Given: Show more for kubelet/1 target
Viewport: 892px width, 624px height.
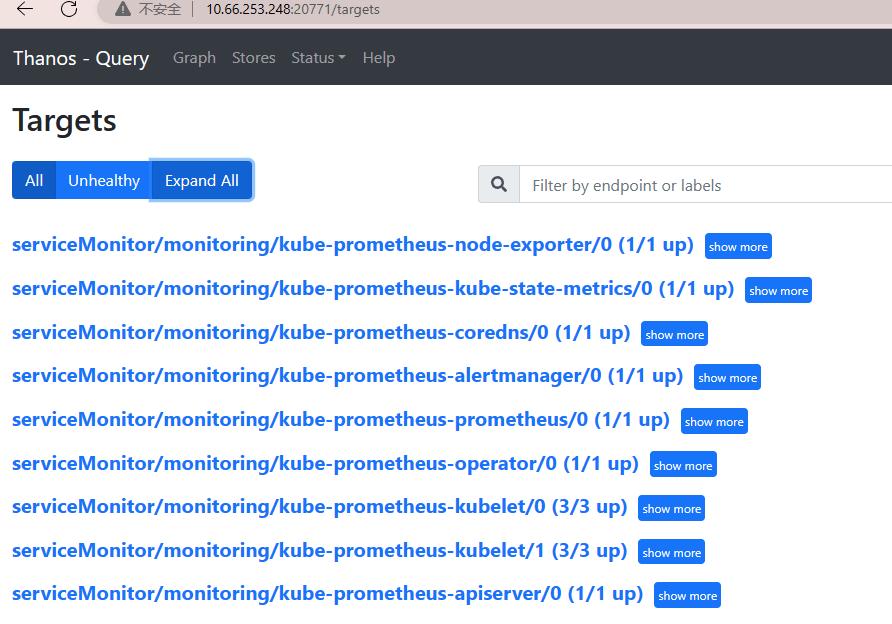Looking at the screenshot, I should coord(671,552).
